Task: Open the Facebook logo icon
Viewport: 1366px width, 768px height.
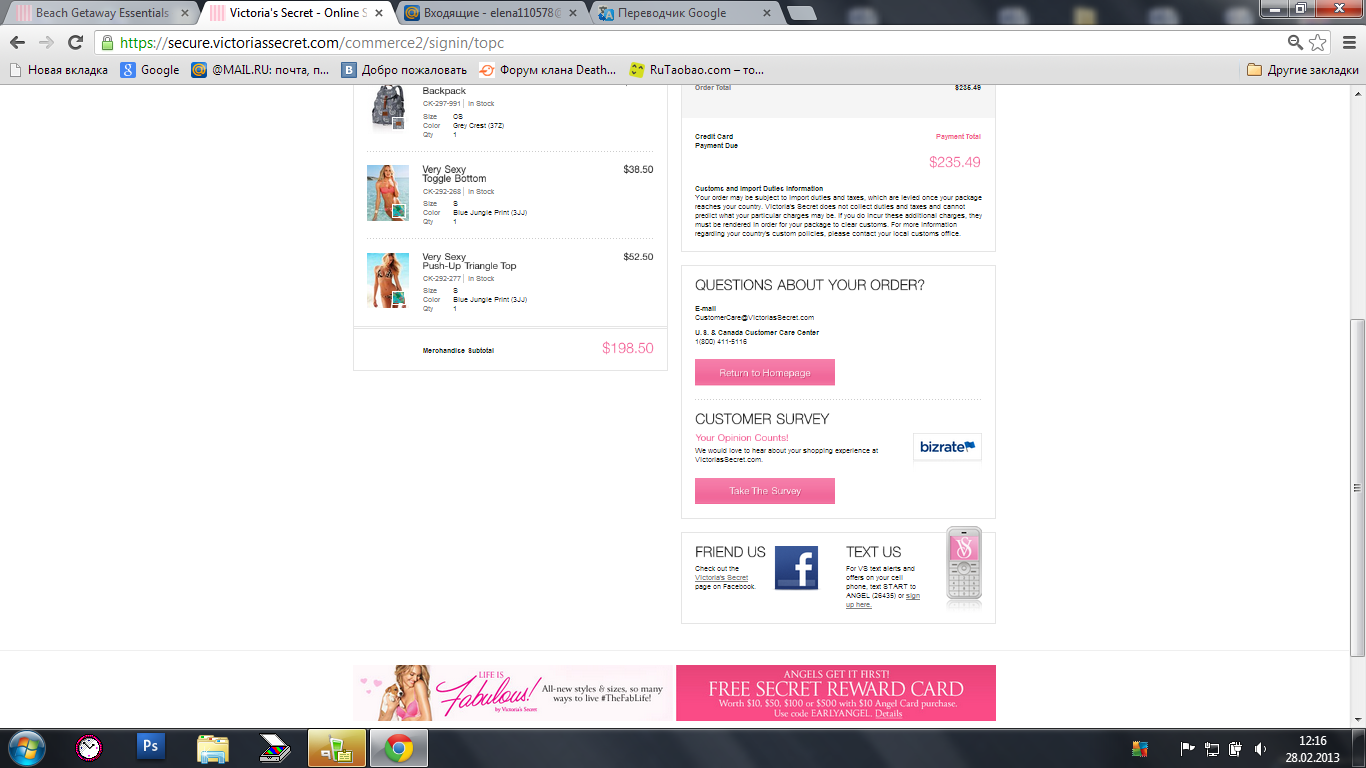Action: 796,568
